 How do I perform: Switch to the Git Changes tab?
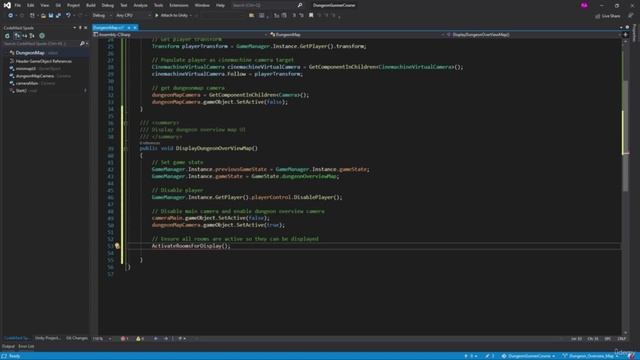pyautogui.click(x=77, y=338)
